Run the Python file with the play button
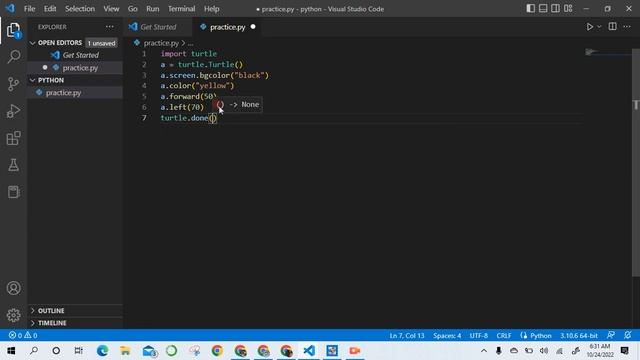Screen dimensions: 640x360 589,27
